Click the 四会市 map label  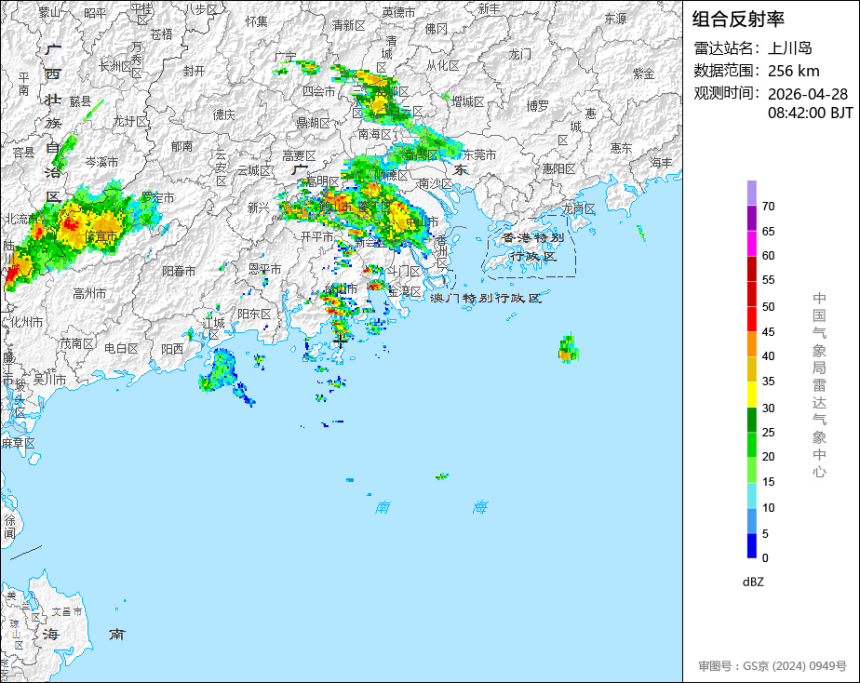pos(319,91)
